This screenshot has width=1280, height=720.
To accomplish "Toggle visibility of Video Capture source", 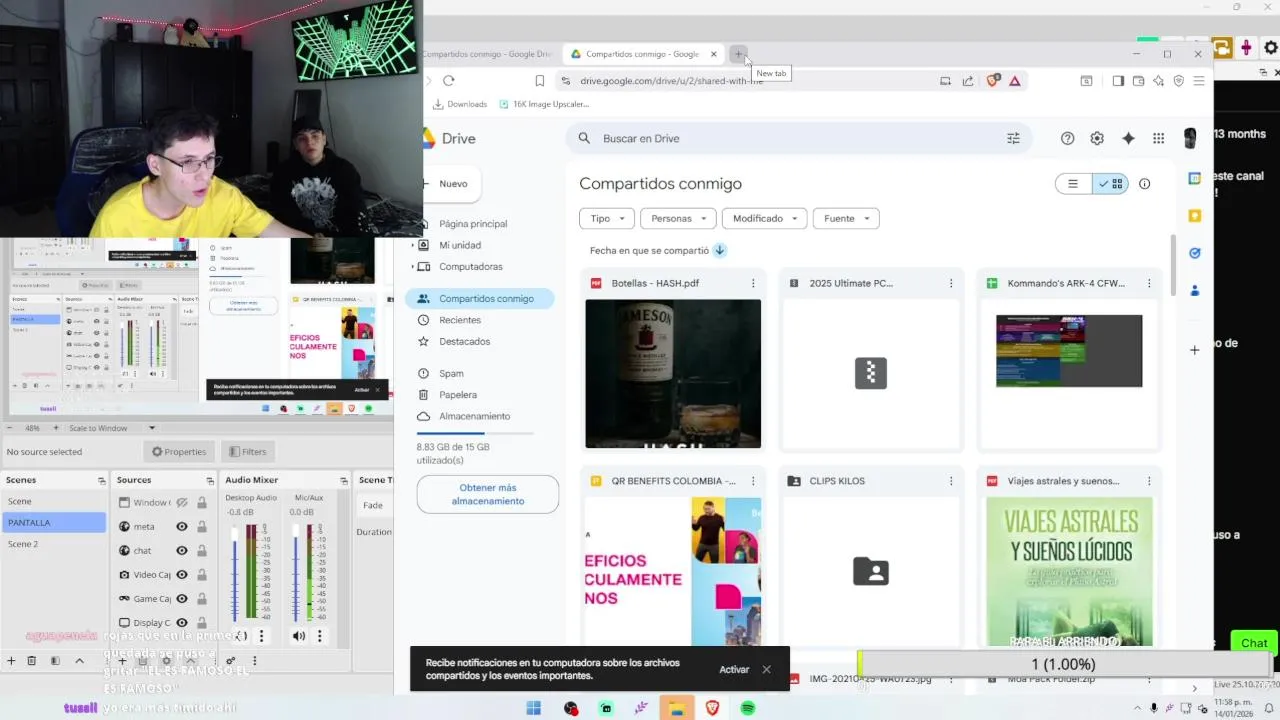I will coord(182,575).
